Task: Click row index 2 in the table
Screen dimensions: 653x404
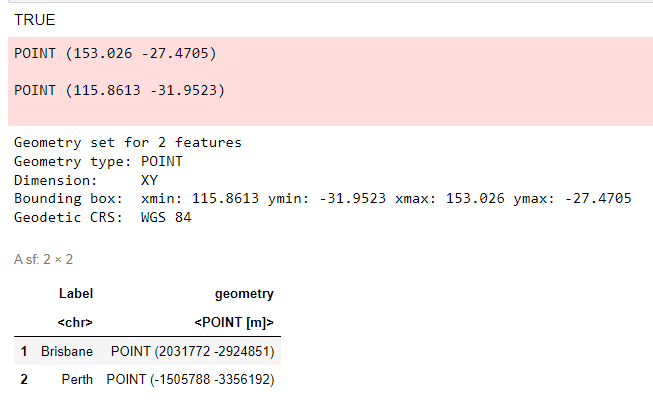Action: pyautogui.click(x=22, y=380)
